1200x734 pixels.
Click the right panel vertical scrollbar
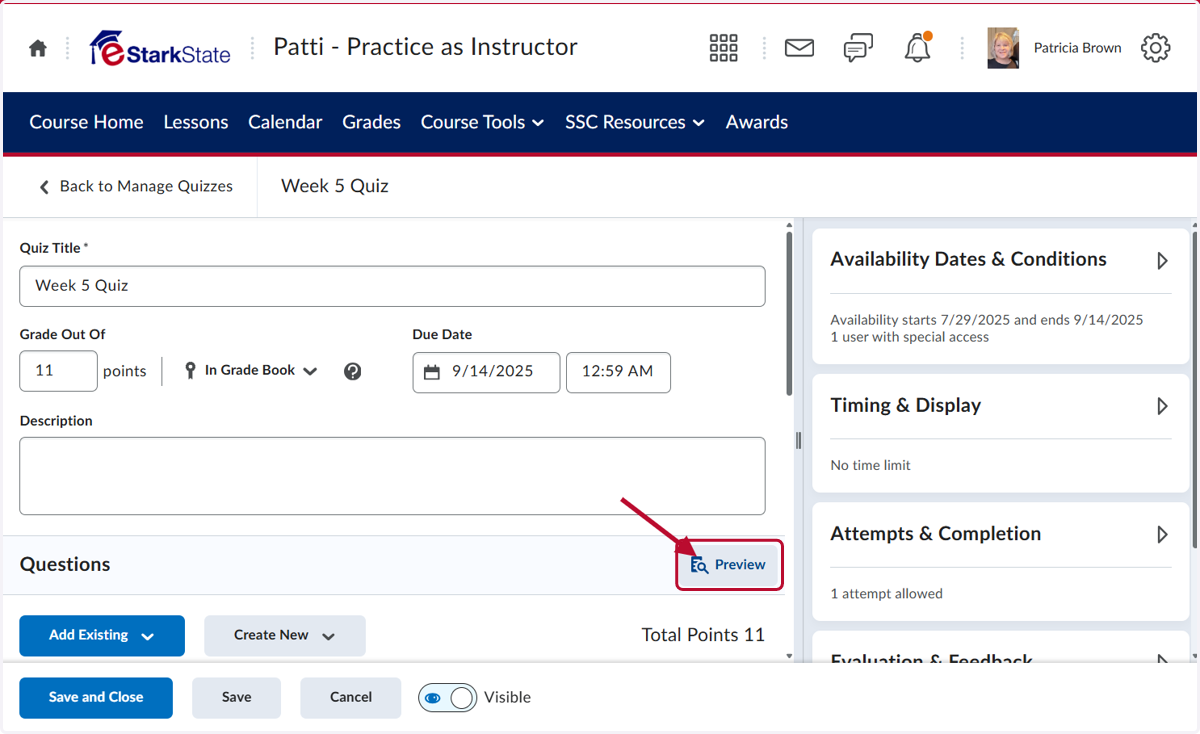coord(1193,390)
